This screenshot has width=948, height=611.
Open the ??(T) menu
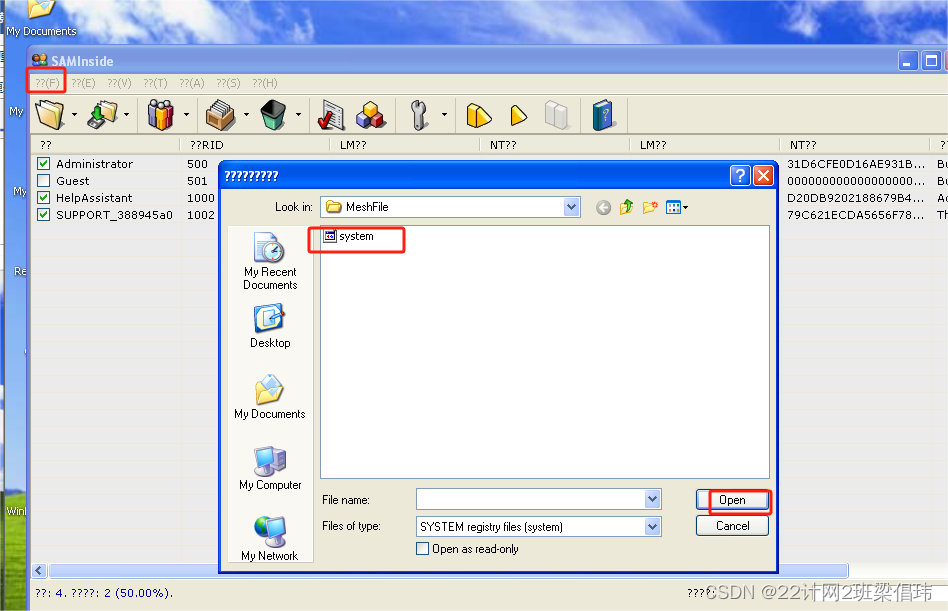point(155,83)
